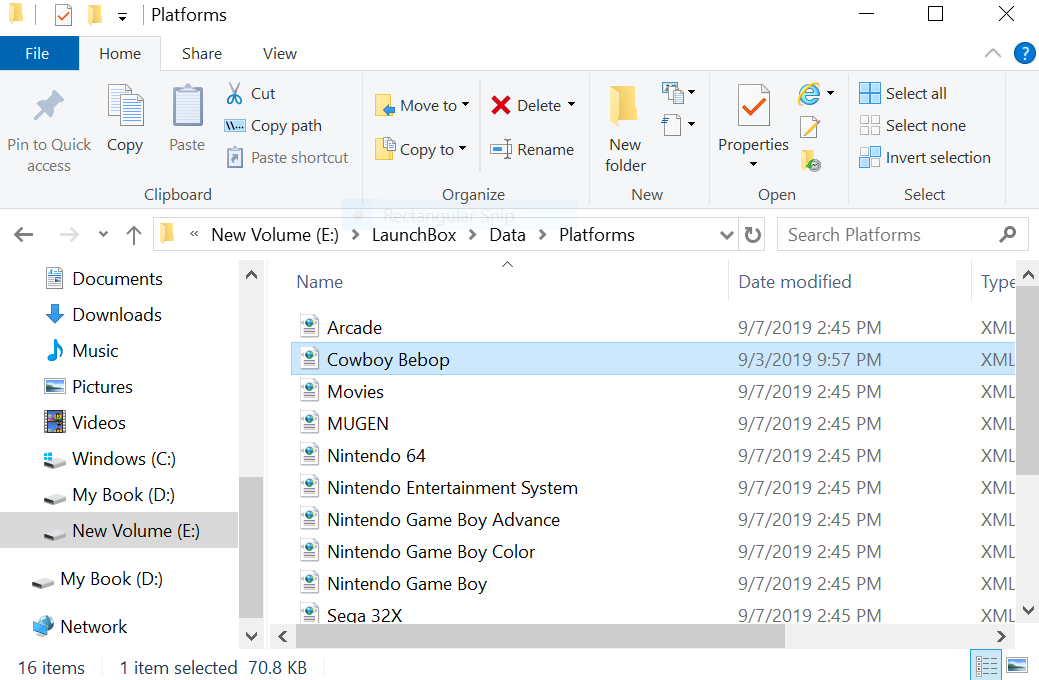
Task: Click the Pin to Quick access icon
Action: click(48, 106)
